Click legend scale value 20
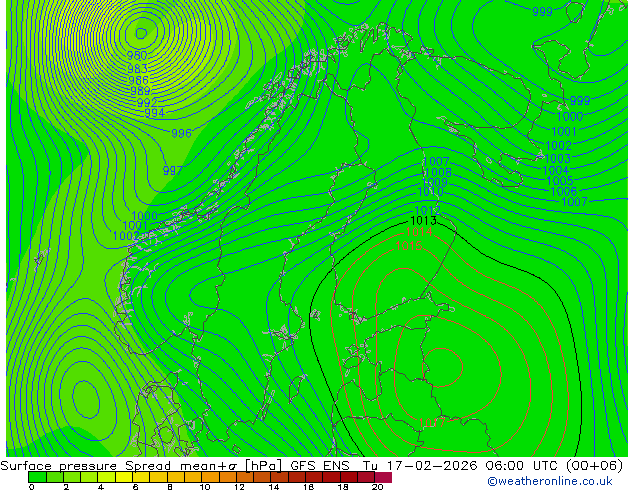The width and height of the screenshot is (634, 490). tap(378, 487)
